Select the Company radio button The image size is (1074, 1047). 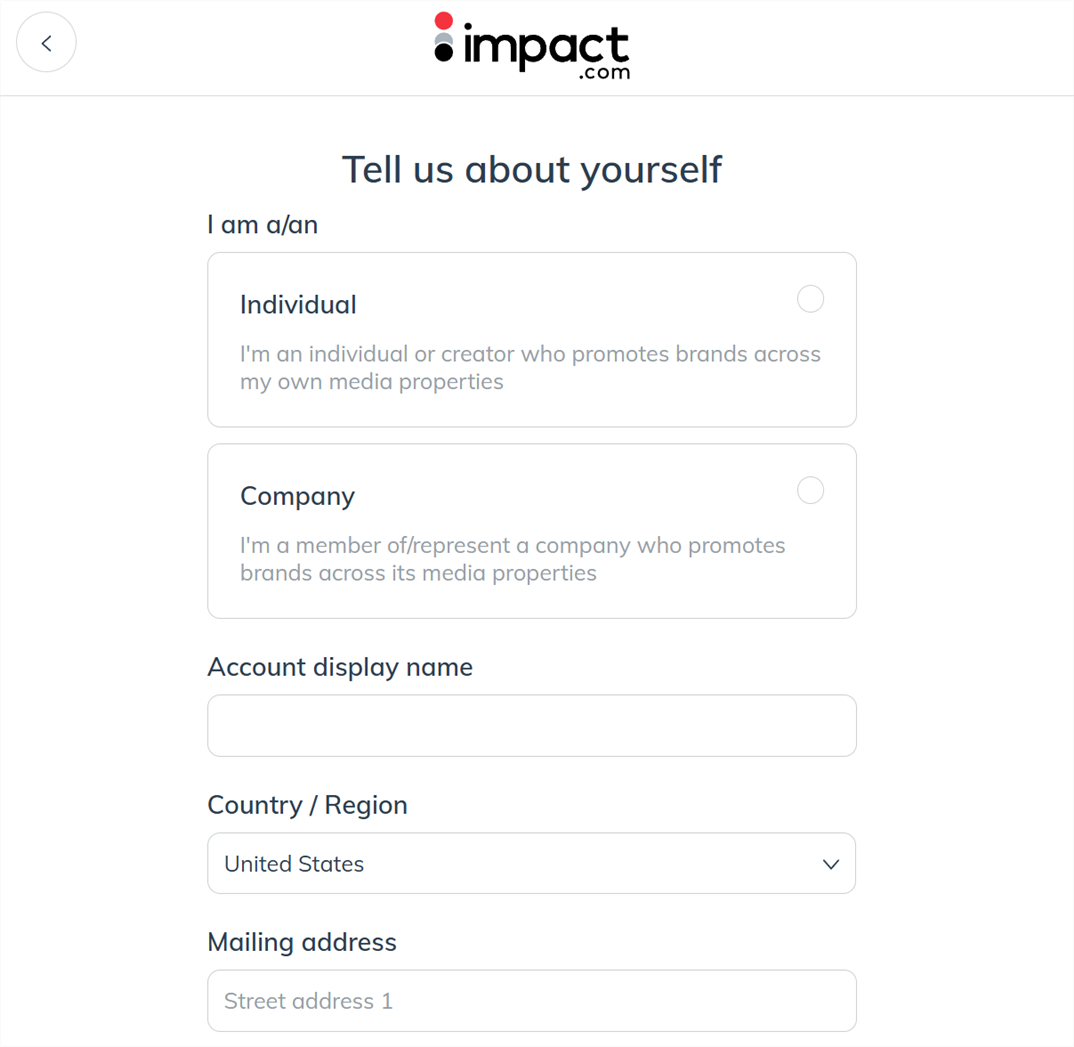tap(810, 490)
